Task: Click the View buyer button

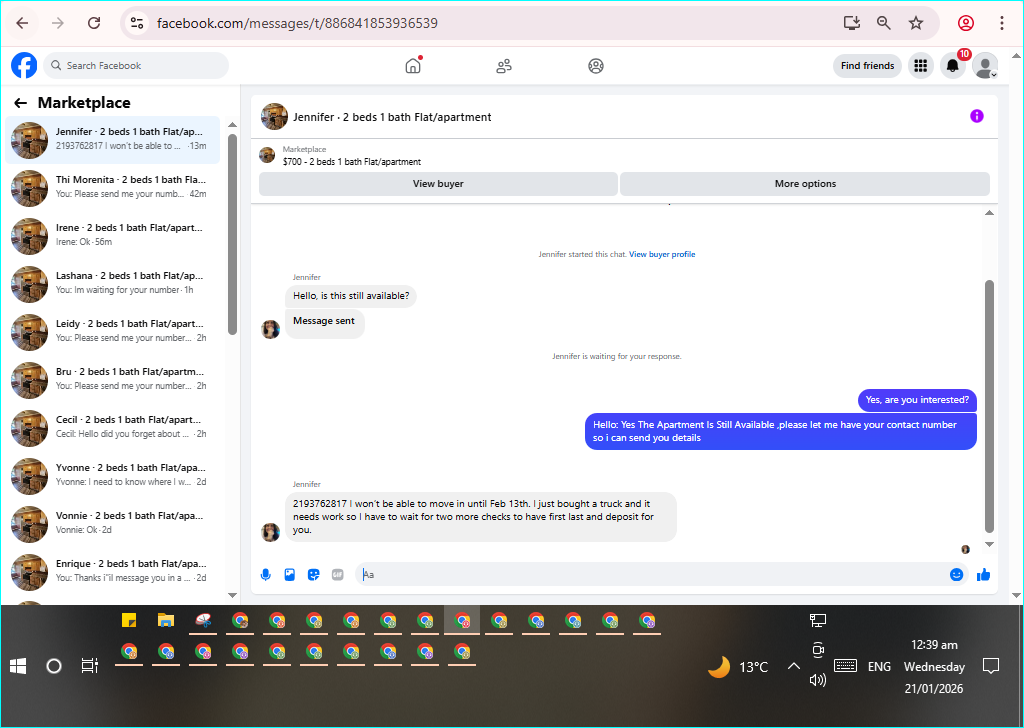Action: (438, 183)
